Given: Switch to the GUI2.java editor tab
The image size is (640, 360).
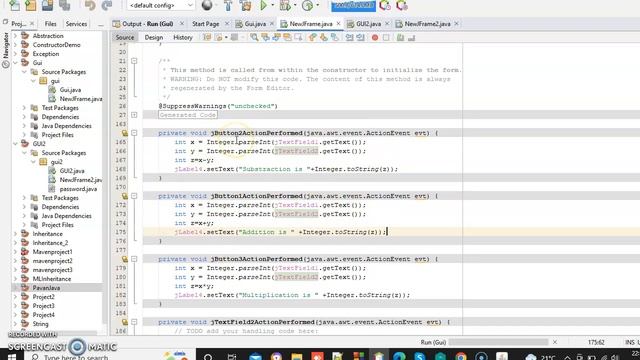Looking at the screenshot, I should tap(368, 24).
